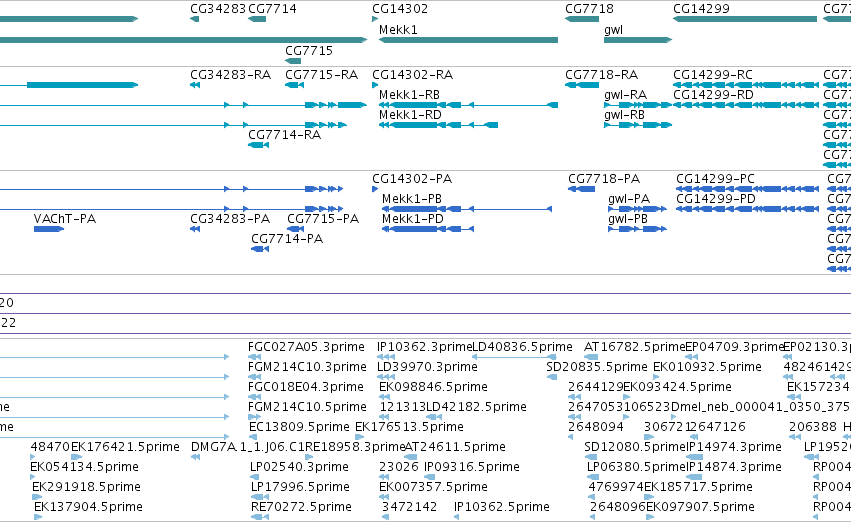Click the CG34283 gene label
The height and width of the screenshot is (522, 851).
(x=218, y=9)
